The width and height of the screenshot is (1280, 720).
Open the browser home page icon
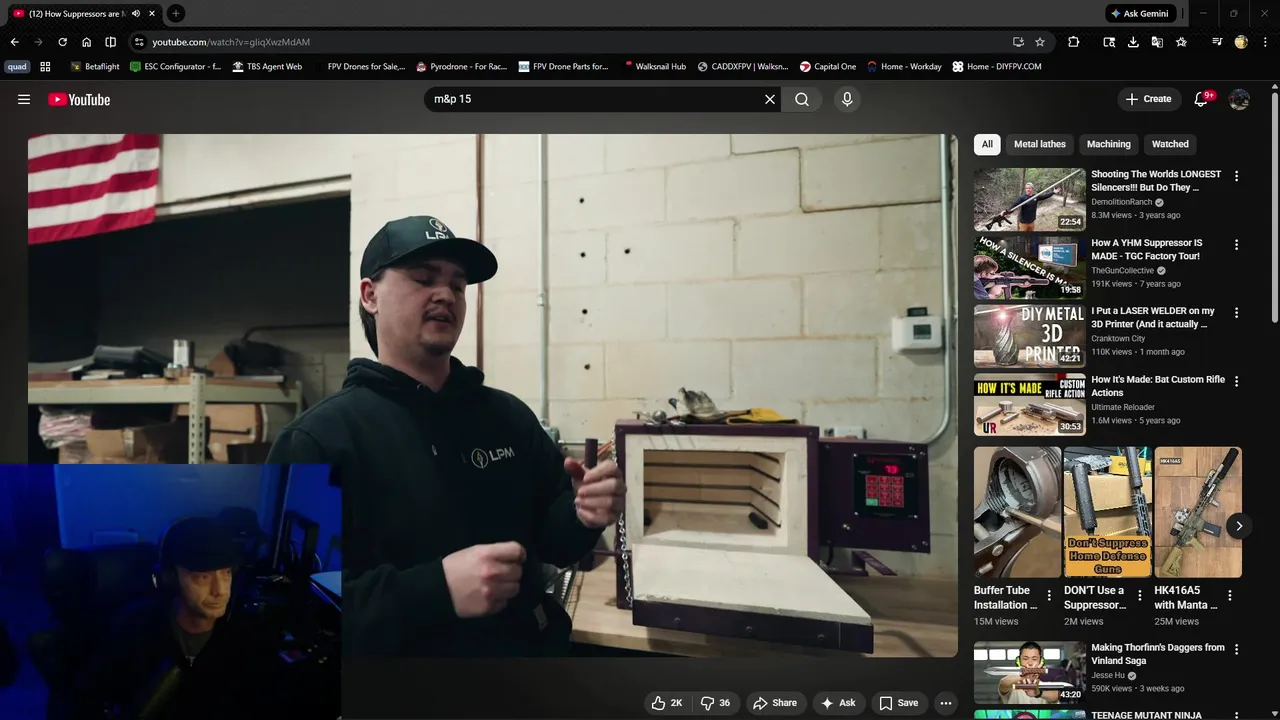(86, 42)
